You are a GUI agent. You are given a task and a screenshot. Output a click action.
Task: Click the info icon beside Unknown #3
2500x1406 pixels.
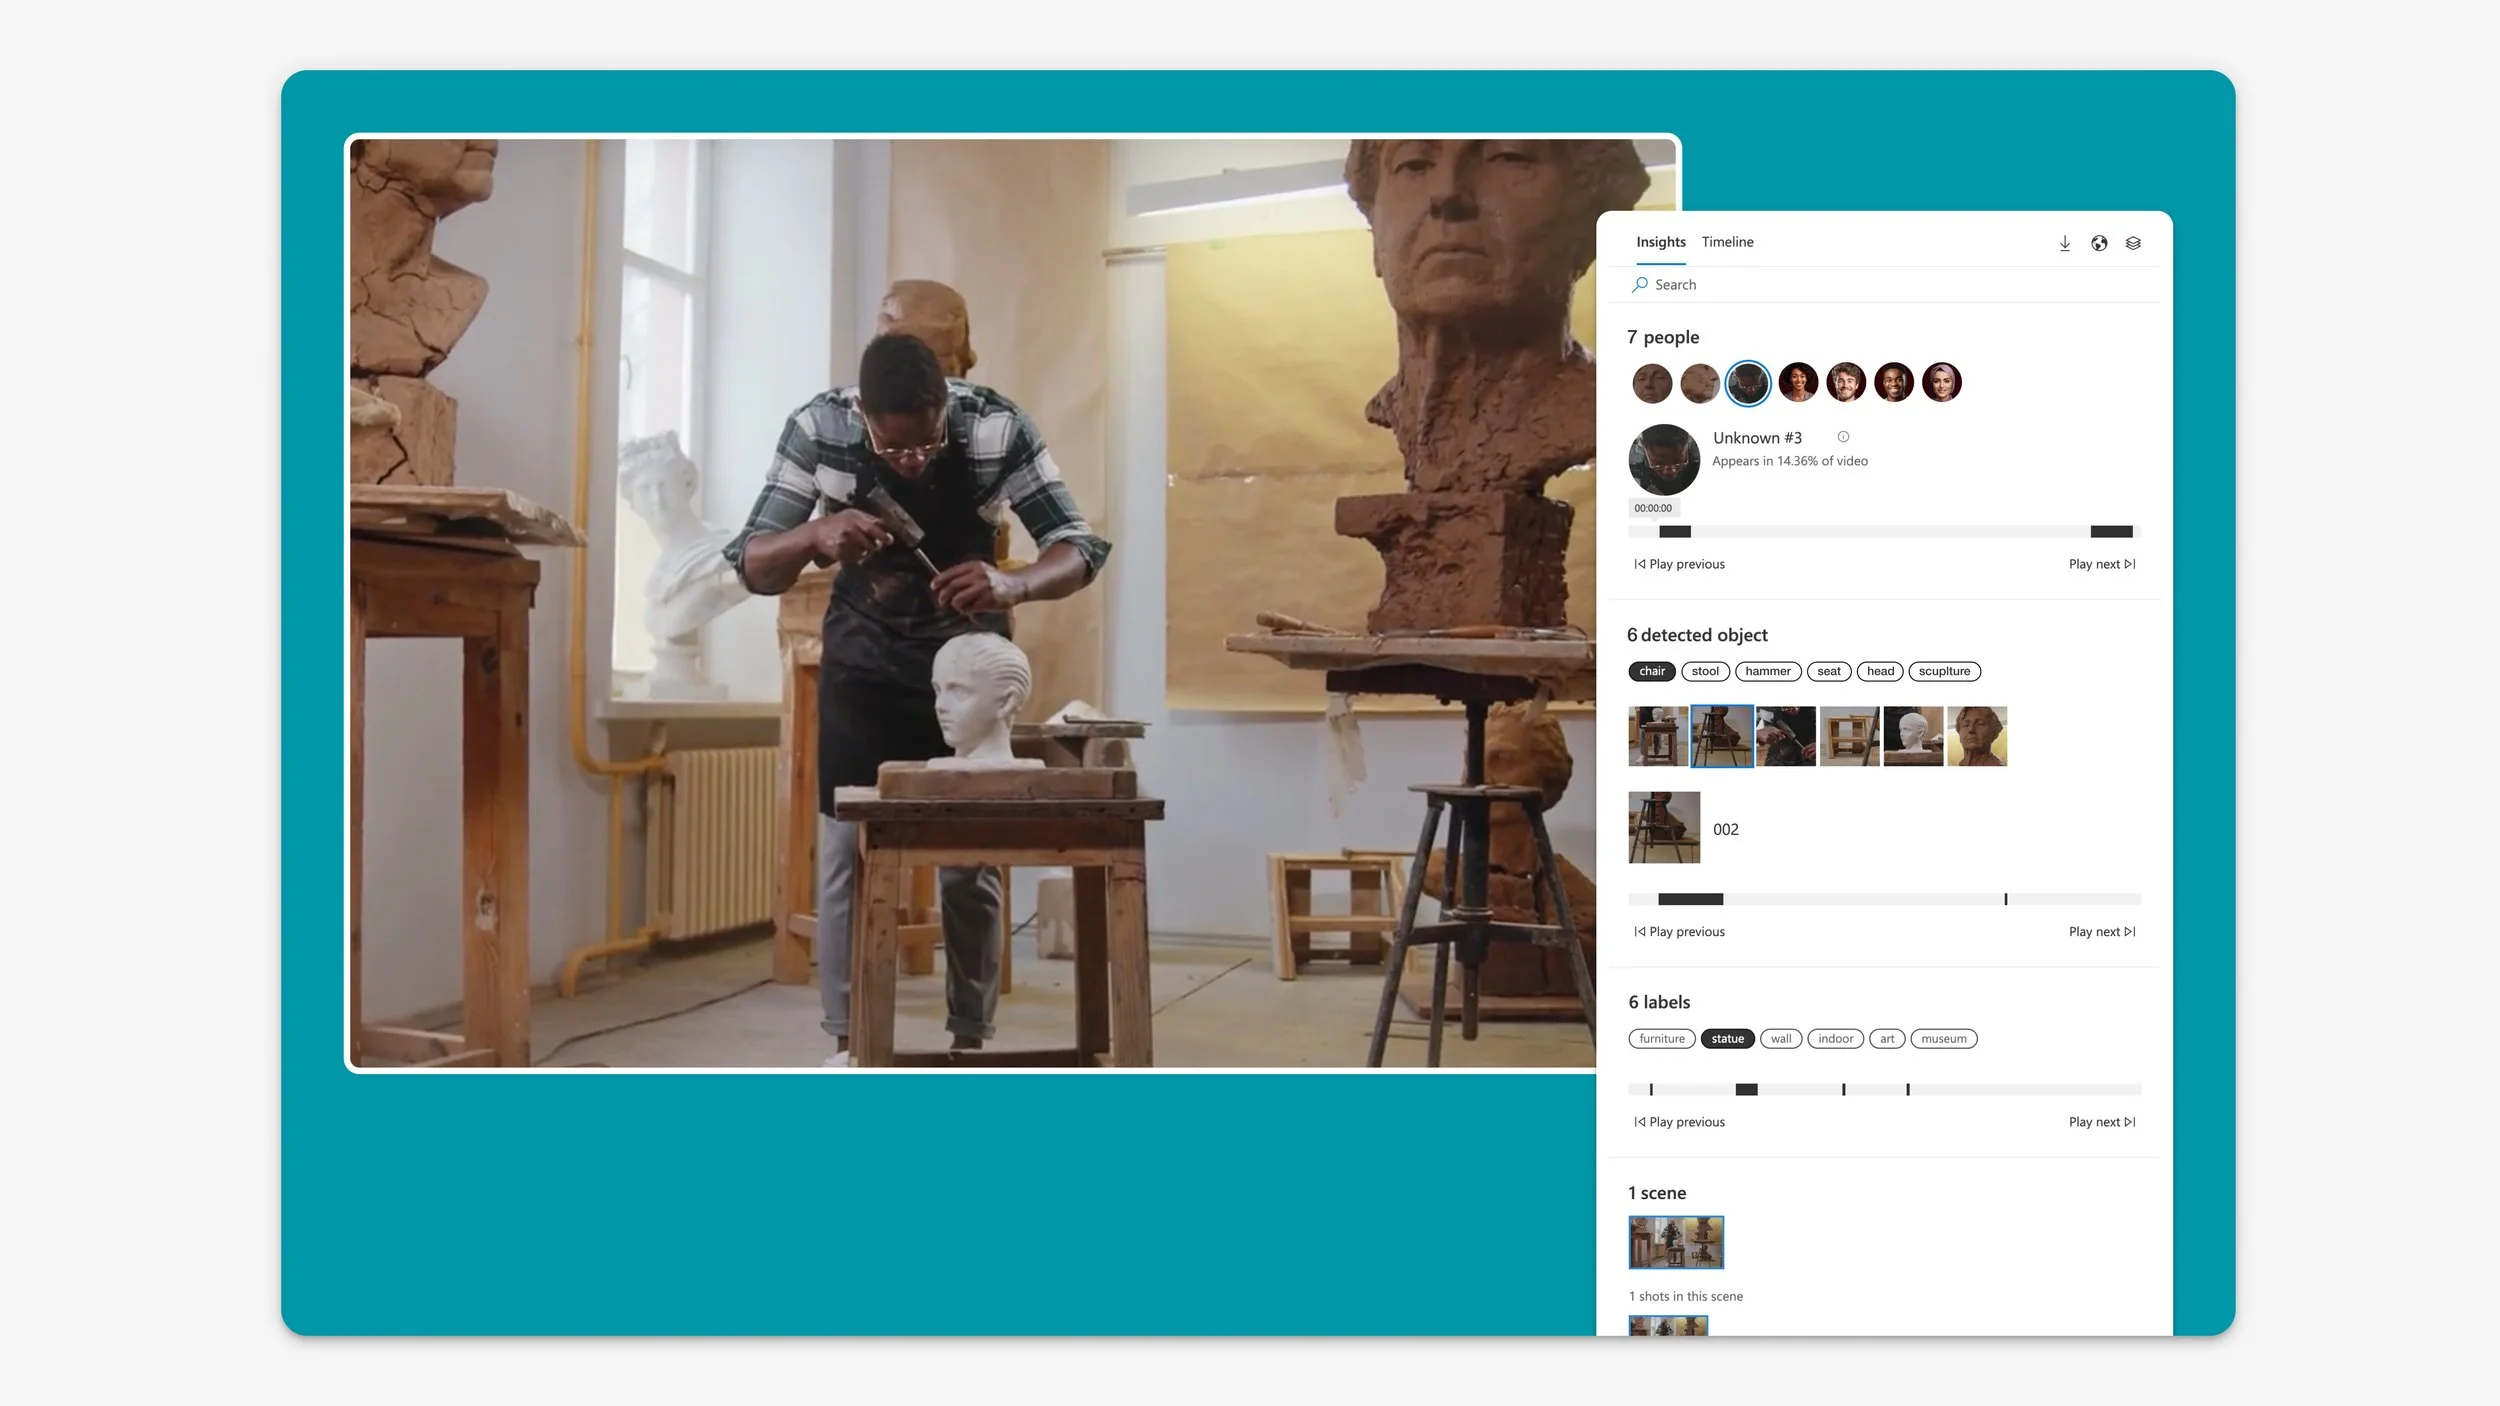click(x=1842, y=437)
